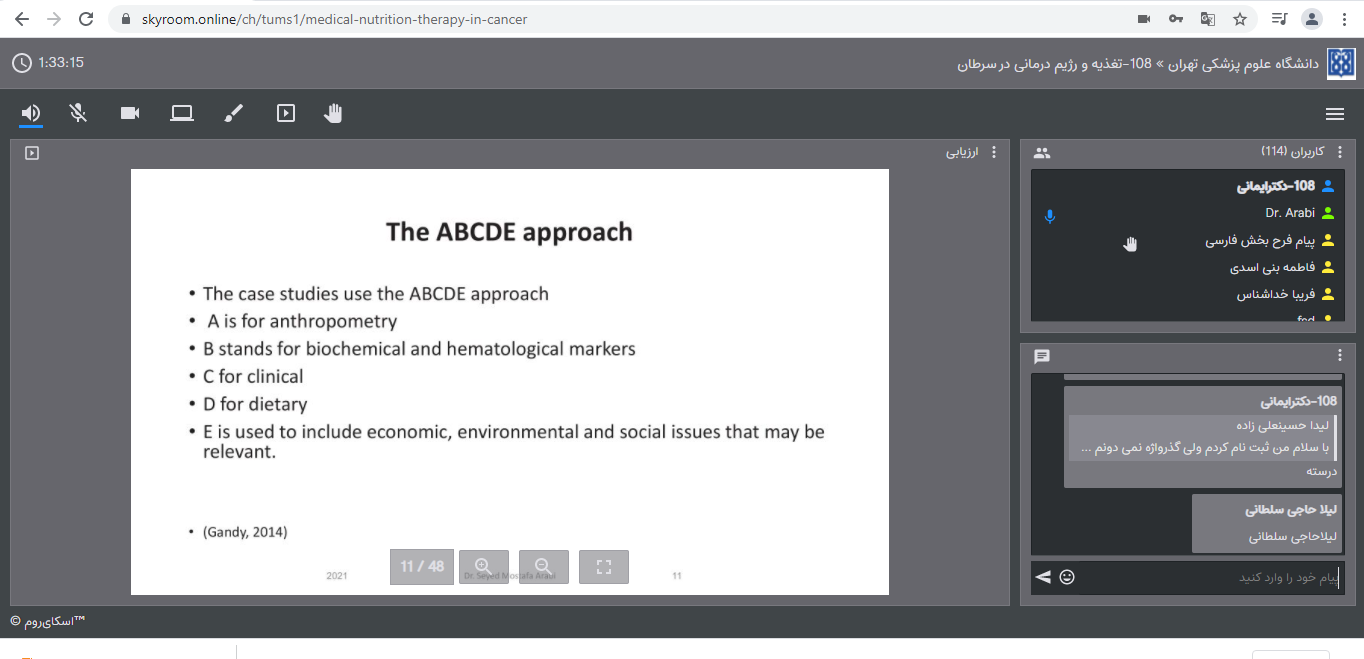
Task: Click the chat message input field
Action: [x=1210, y=578]
